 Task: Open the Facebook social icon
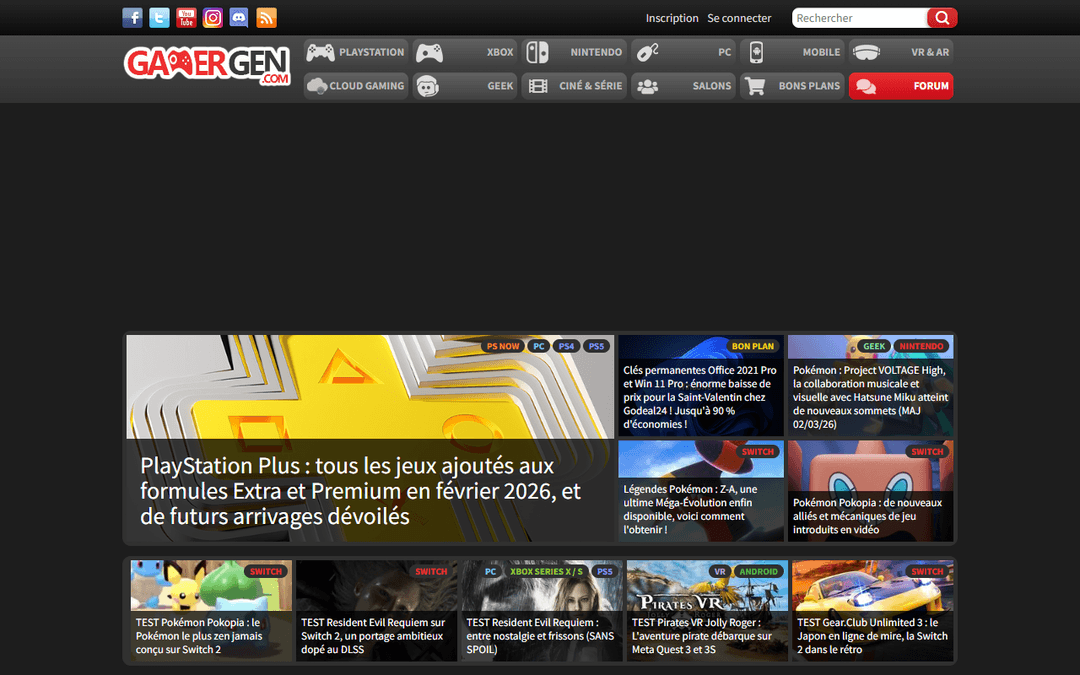(x=132, y=18)
